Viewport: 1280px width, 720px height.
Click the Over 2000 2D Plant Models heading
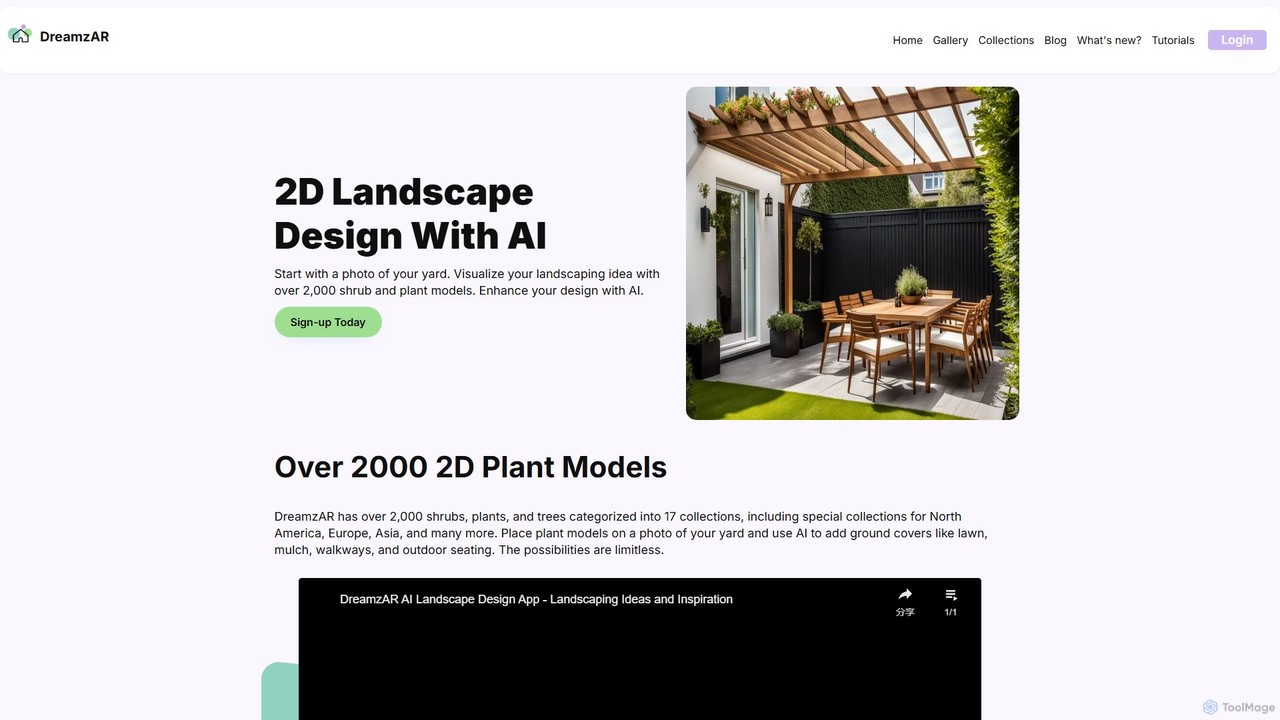click(470, 467)
